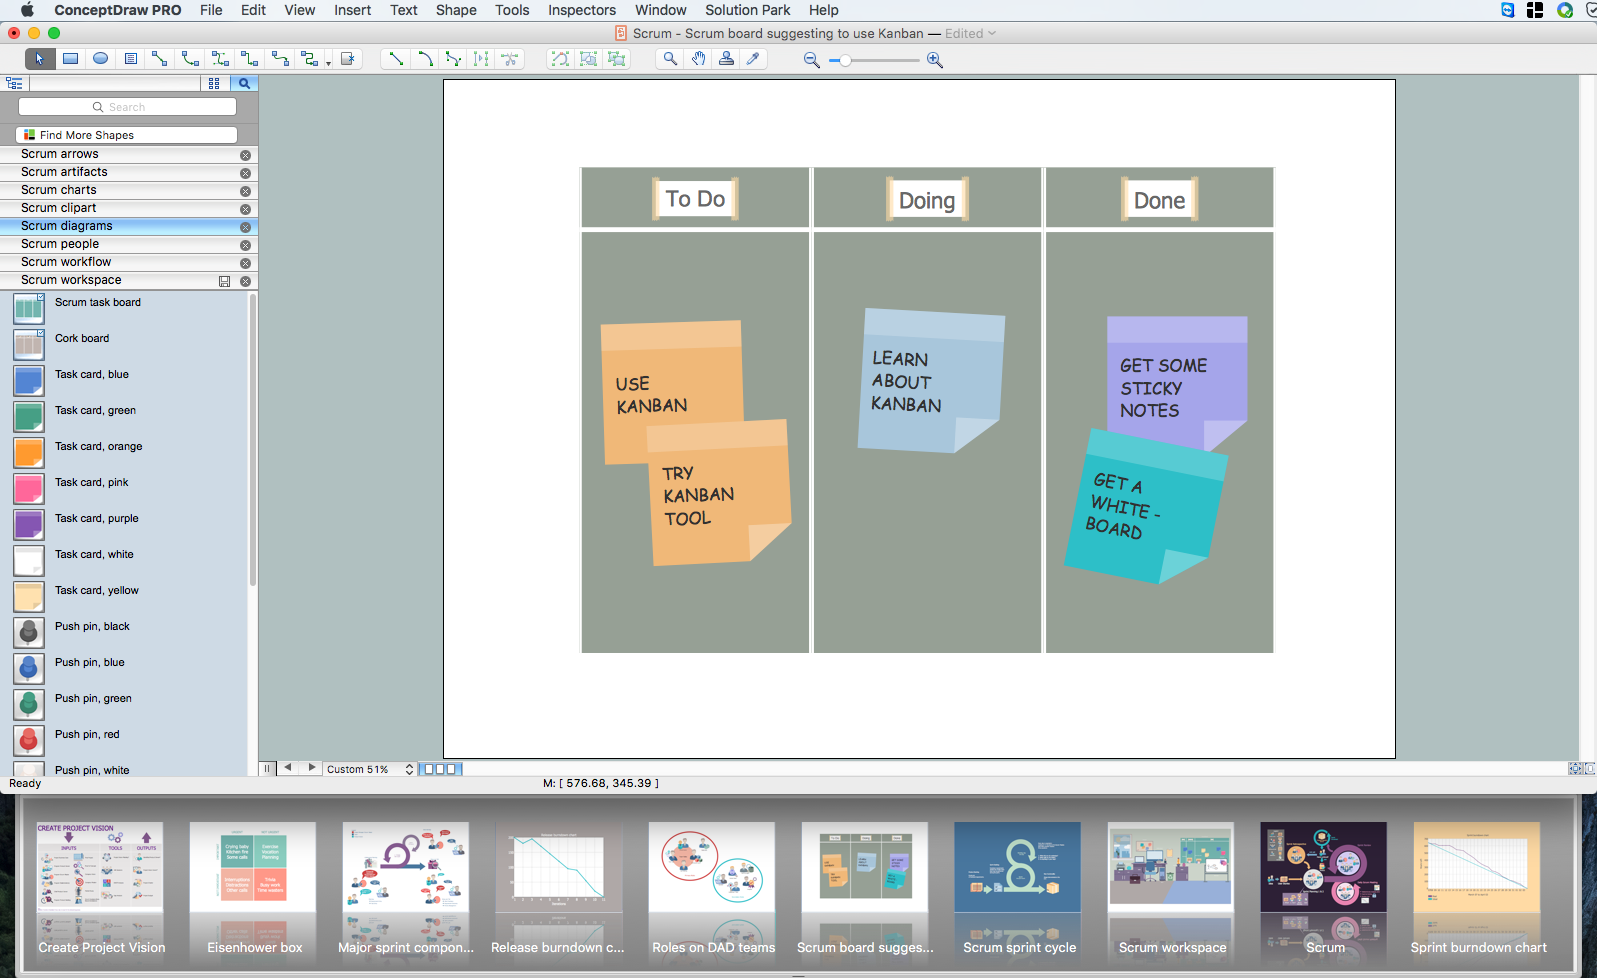Close the Scrum diagrams library
The height and width of the screenshot is (978, 1597).
(245, 227)
